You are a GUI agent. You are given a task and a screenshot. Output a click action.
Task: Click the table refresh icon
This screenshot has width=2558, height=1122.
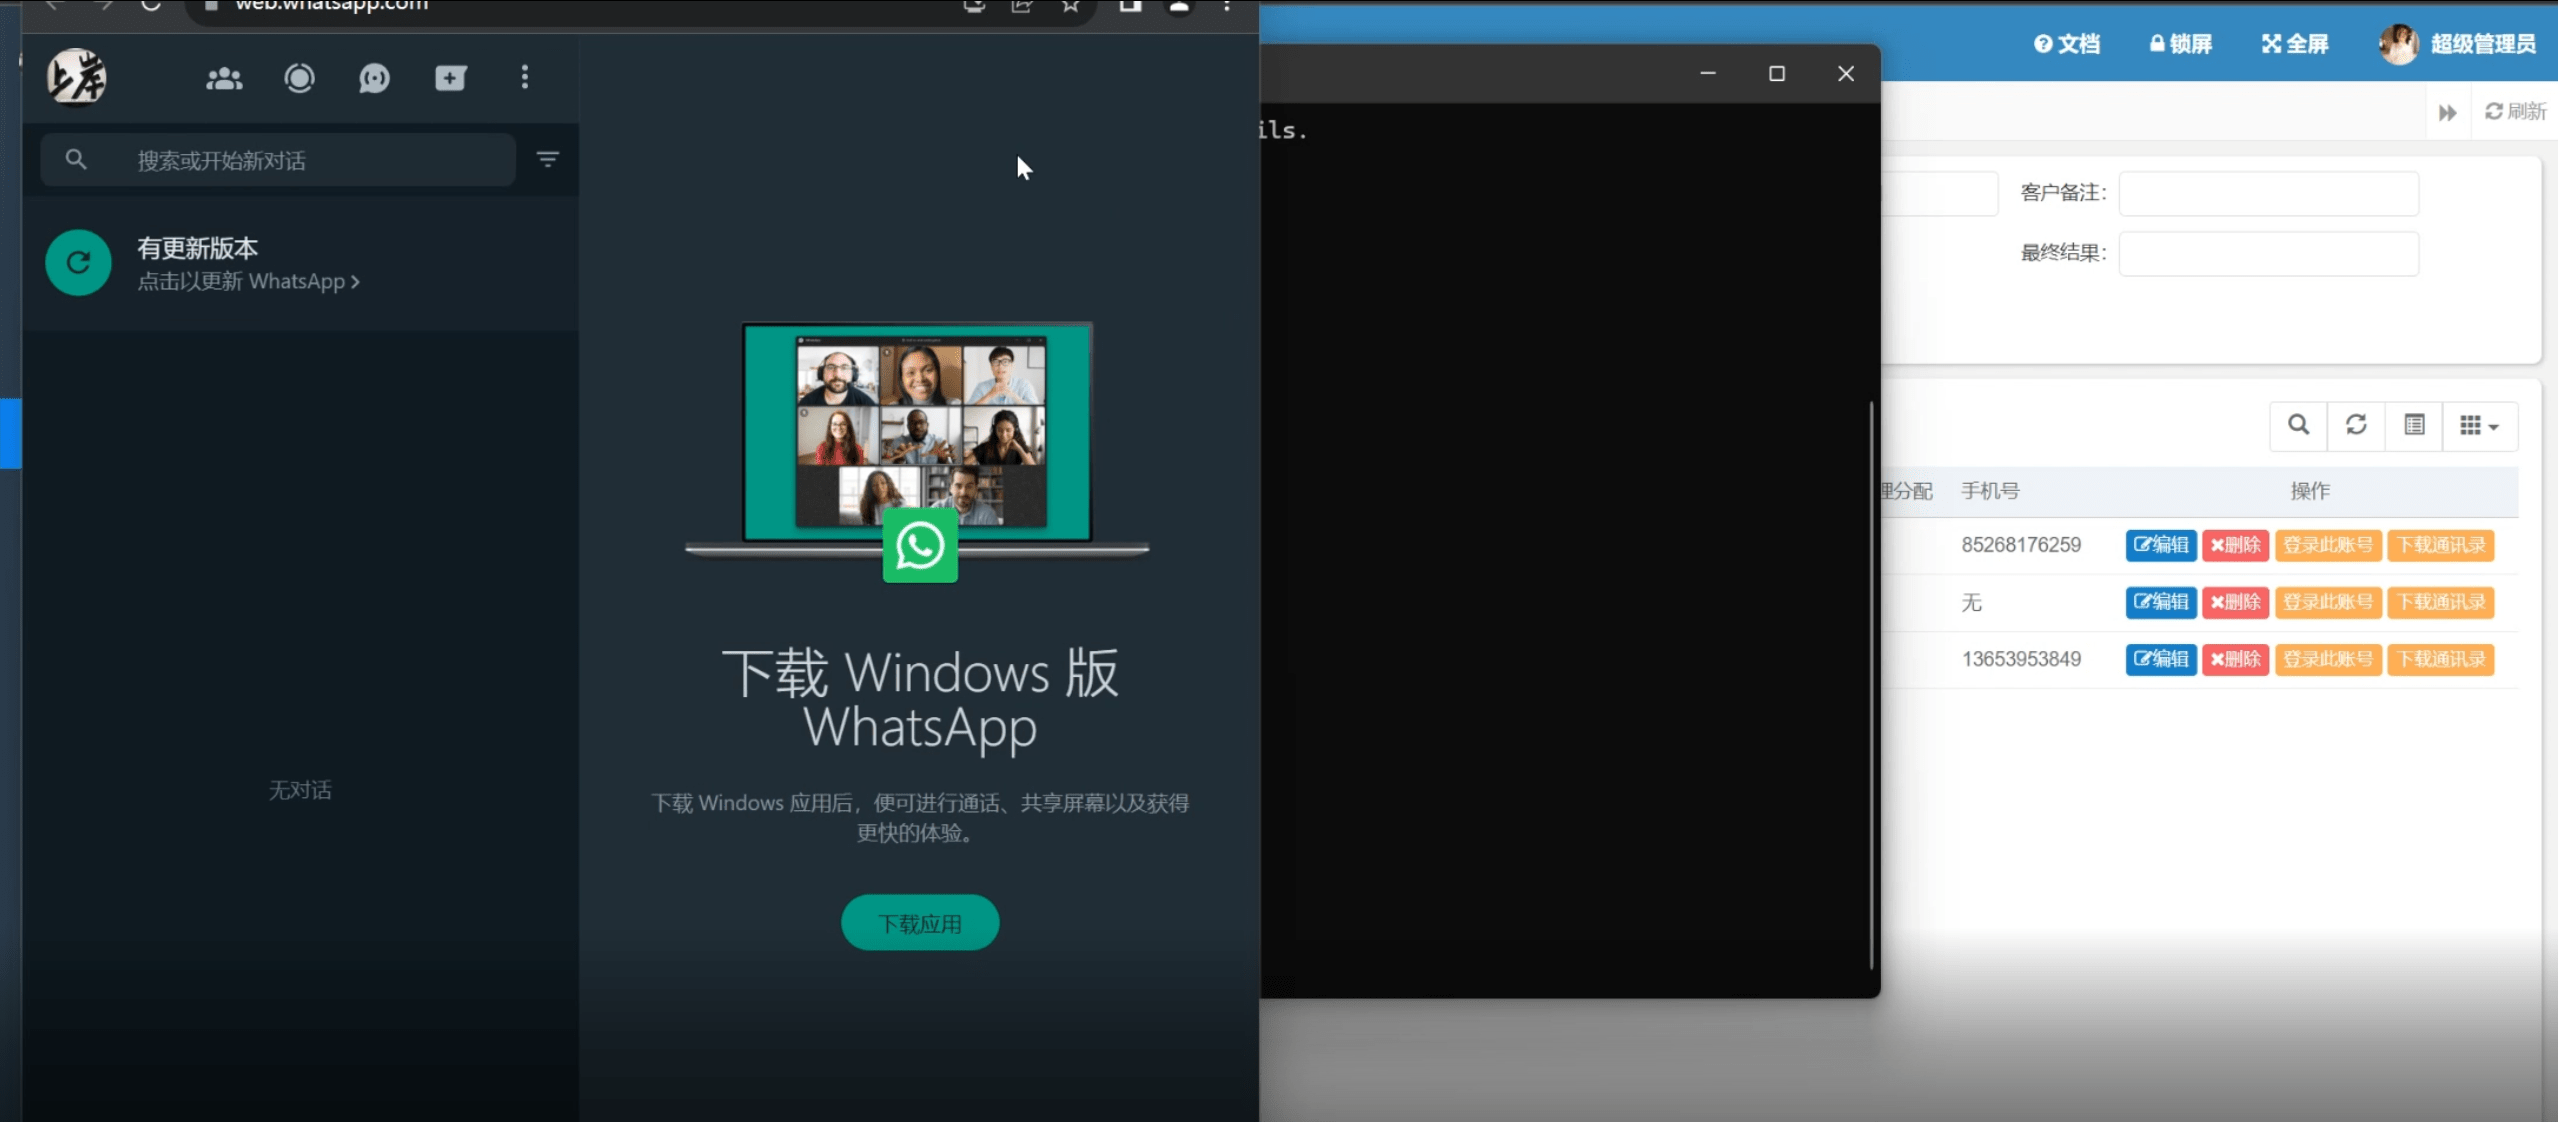coord(2356,426)
